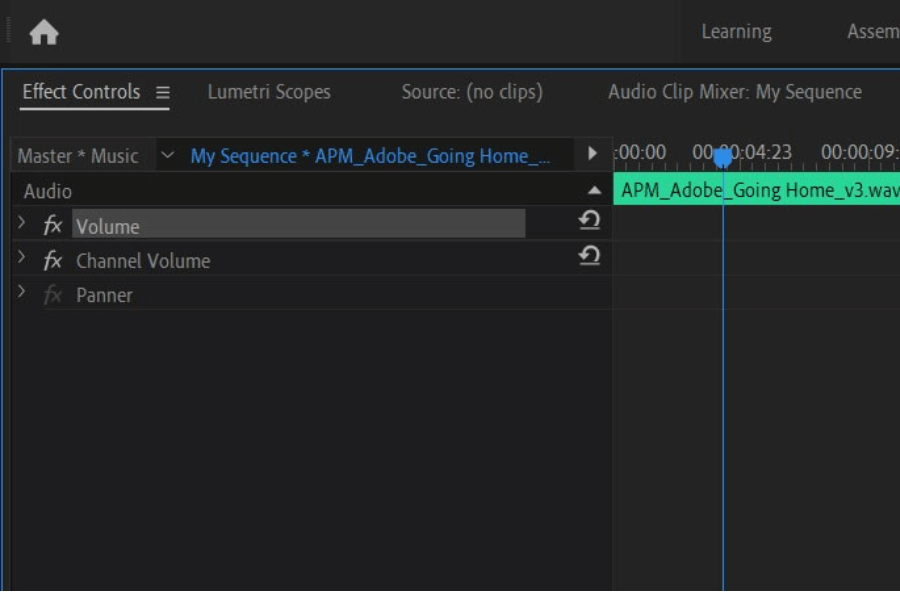
Task: Open the Audio Clip Mixer tab
Action: click(x=734, y=92)
